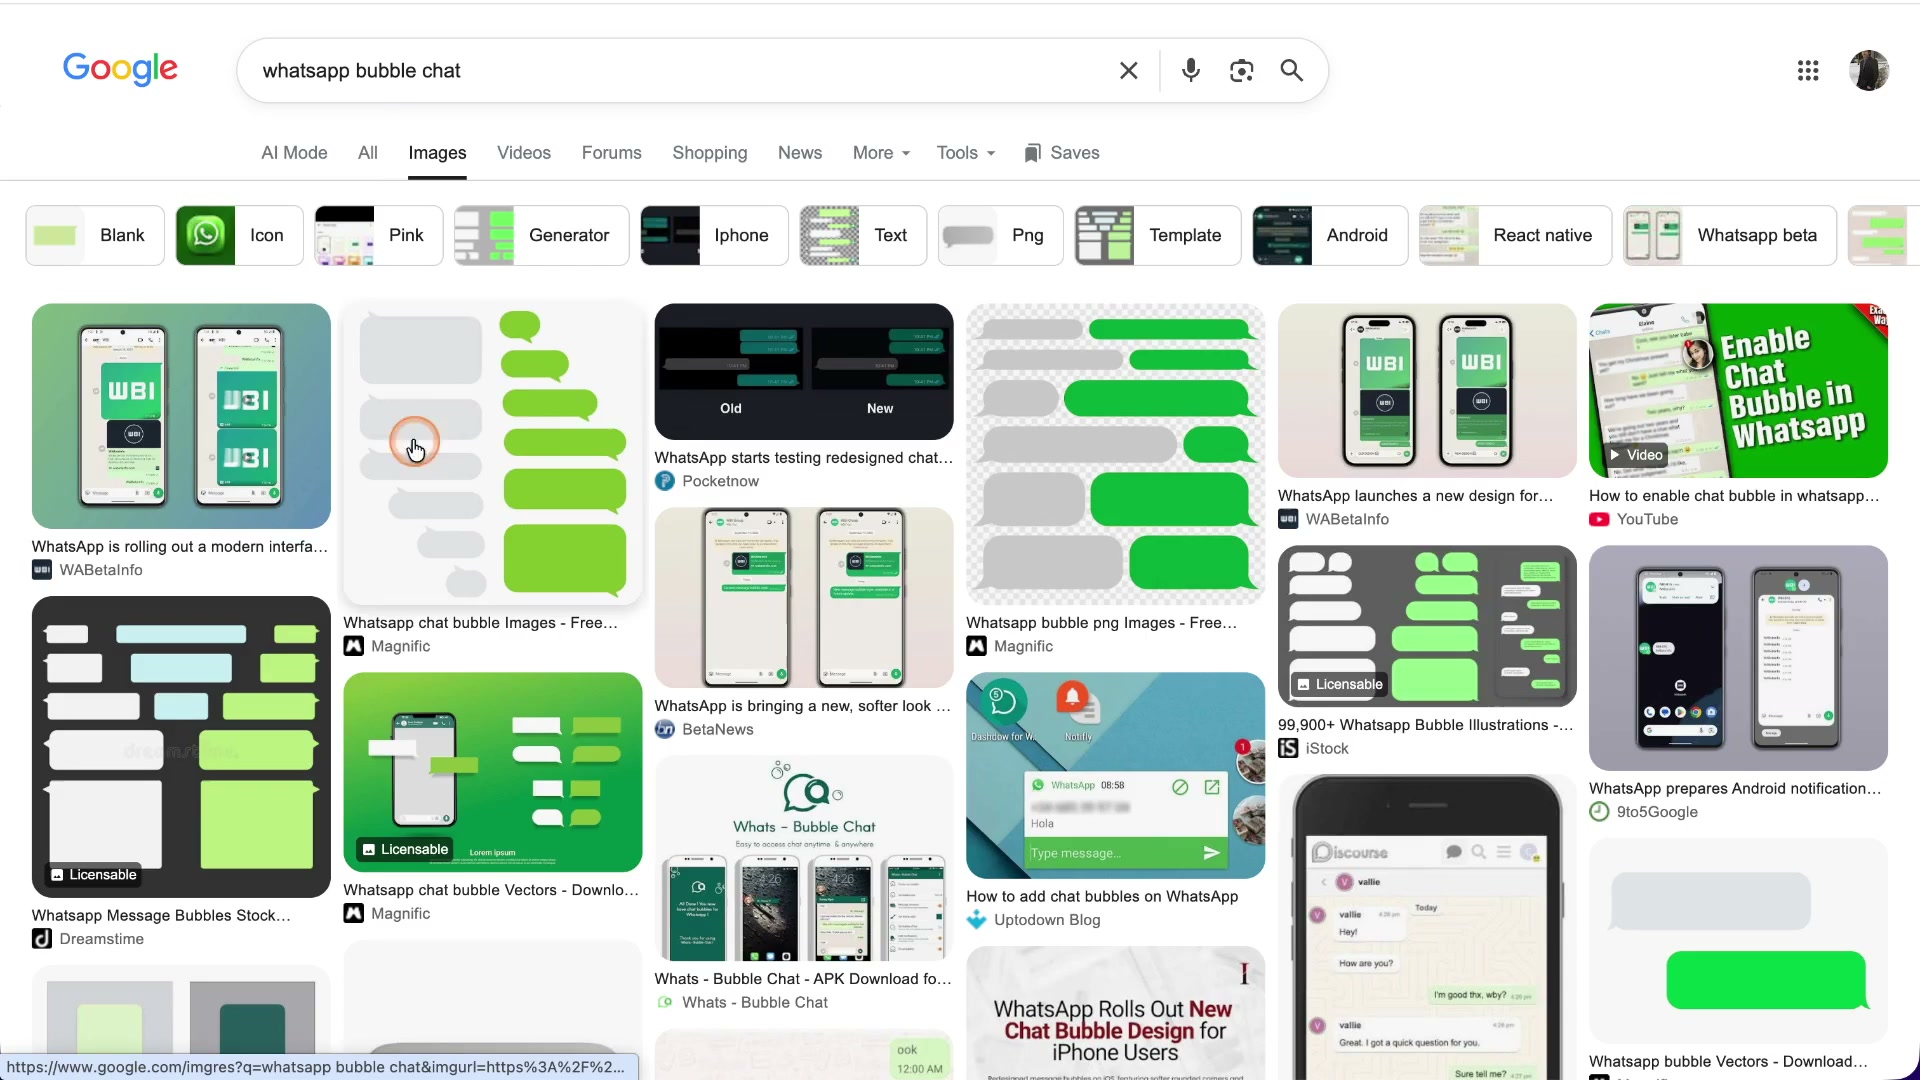Clear the search box text
Viewport: 1920px width, 1080px height.
pyautogui.click(x=1128, y=71)
